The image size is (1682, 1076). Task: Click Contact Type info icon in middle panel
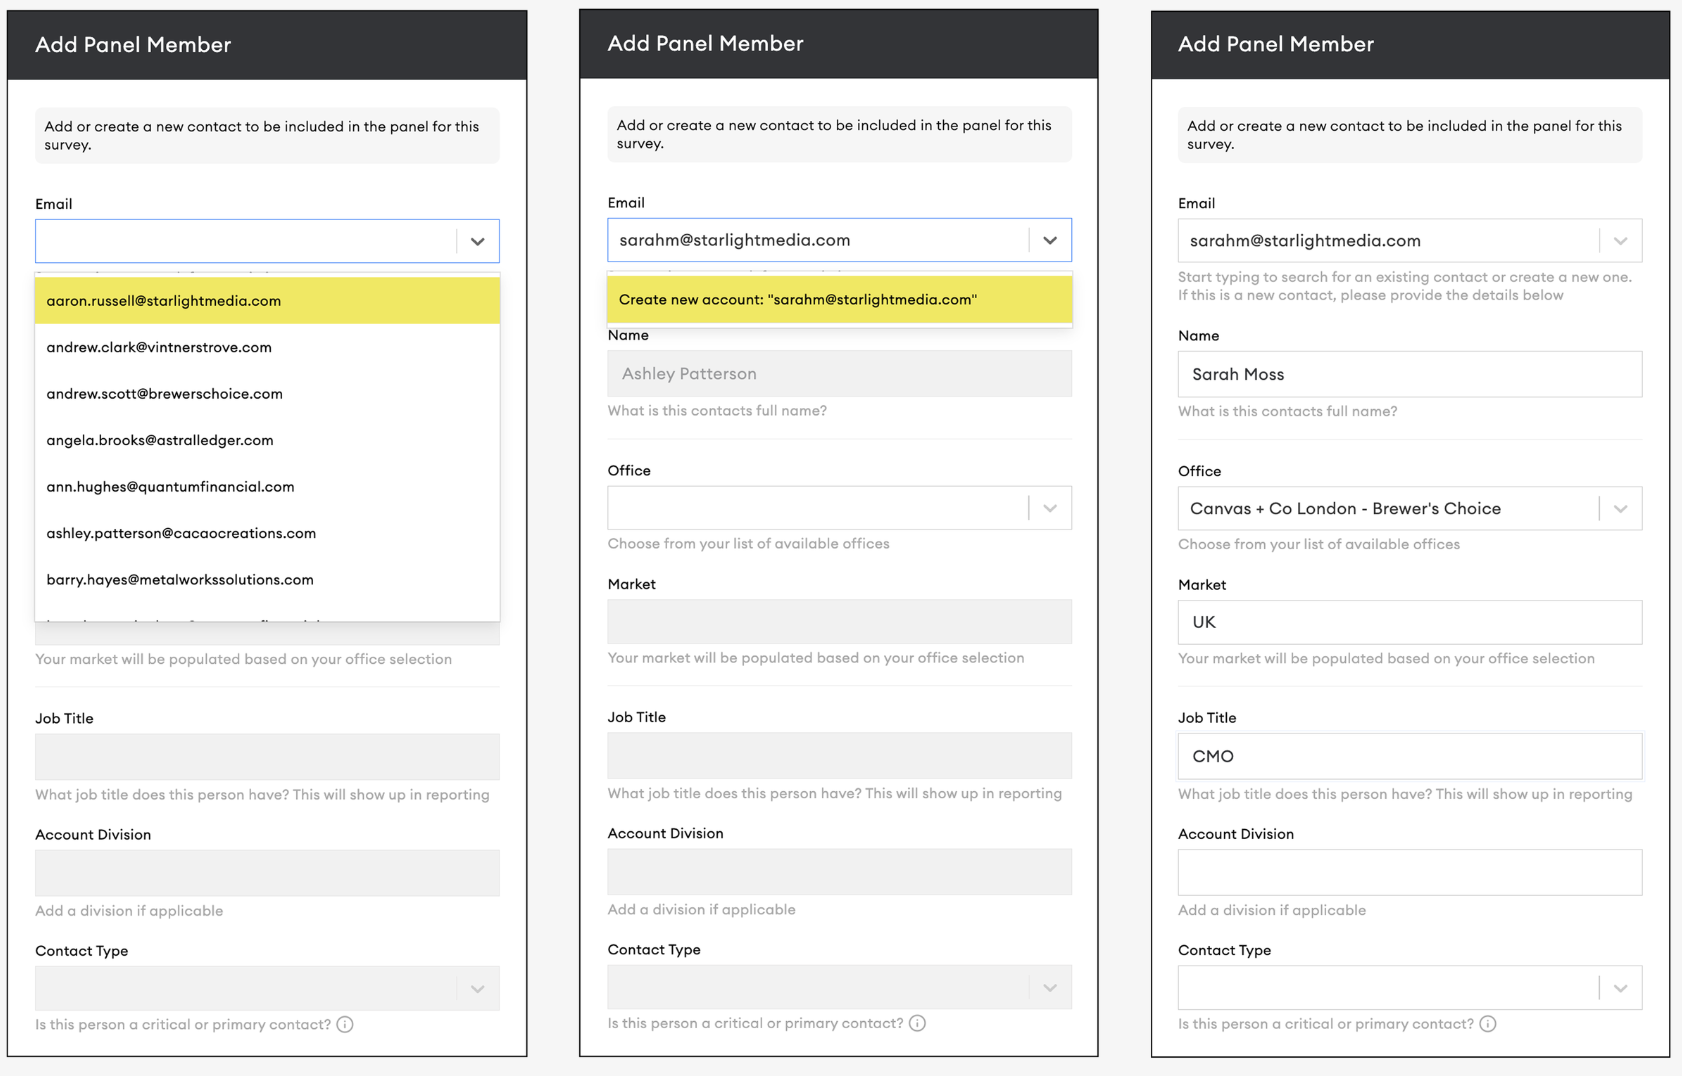coord(917,1023)
